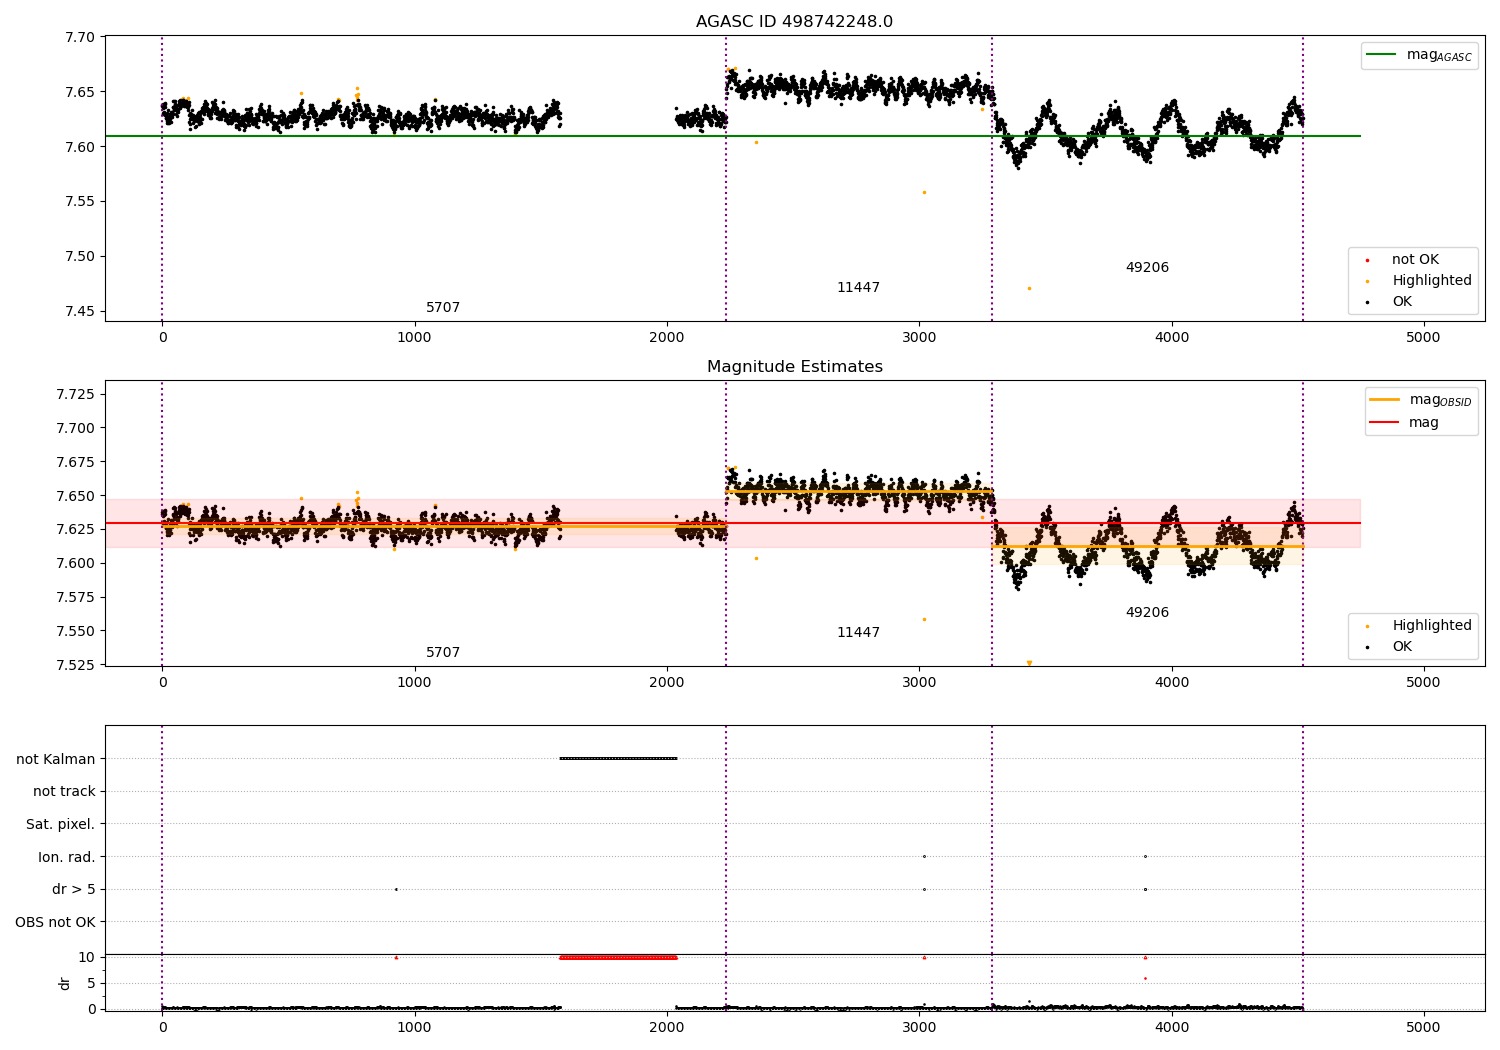Click the 'AGASC ID 498742248.0' plot title
Screen dimensions: 1500x1050
pyautogui.click(x=794, y=22)
